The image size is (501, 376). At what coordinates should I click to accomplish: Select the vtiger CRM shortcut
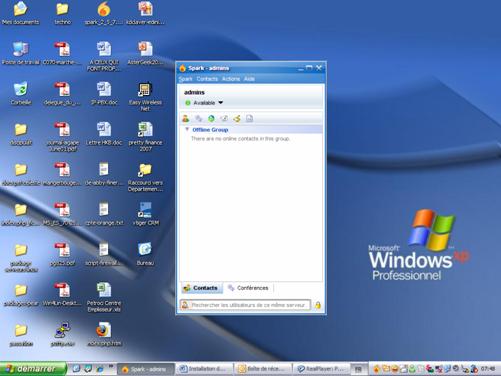tap(145, 214)
